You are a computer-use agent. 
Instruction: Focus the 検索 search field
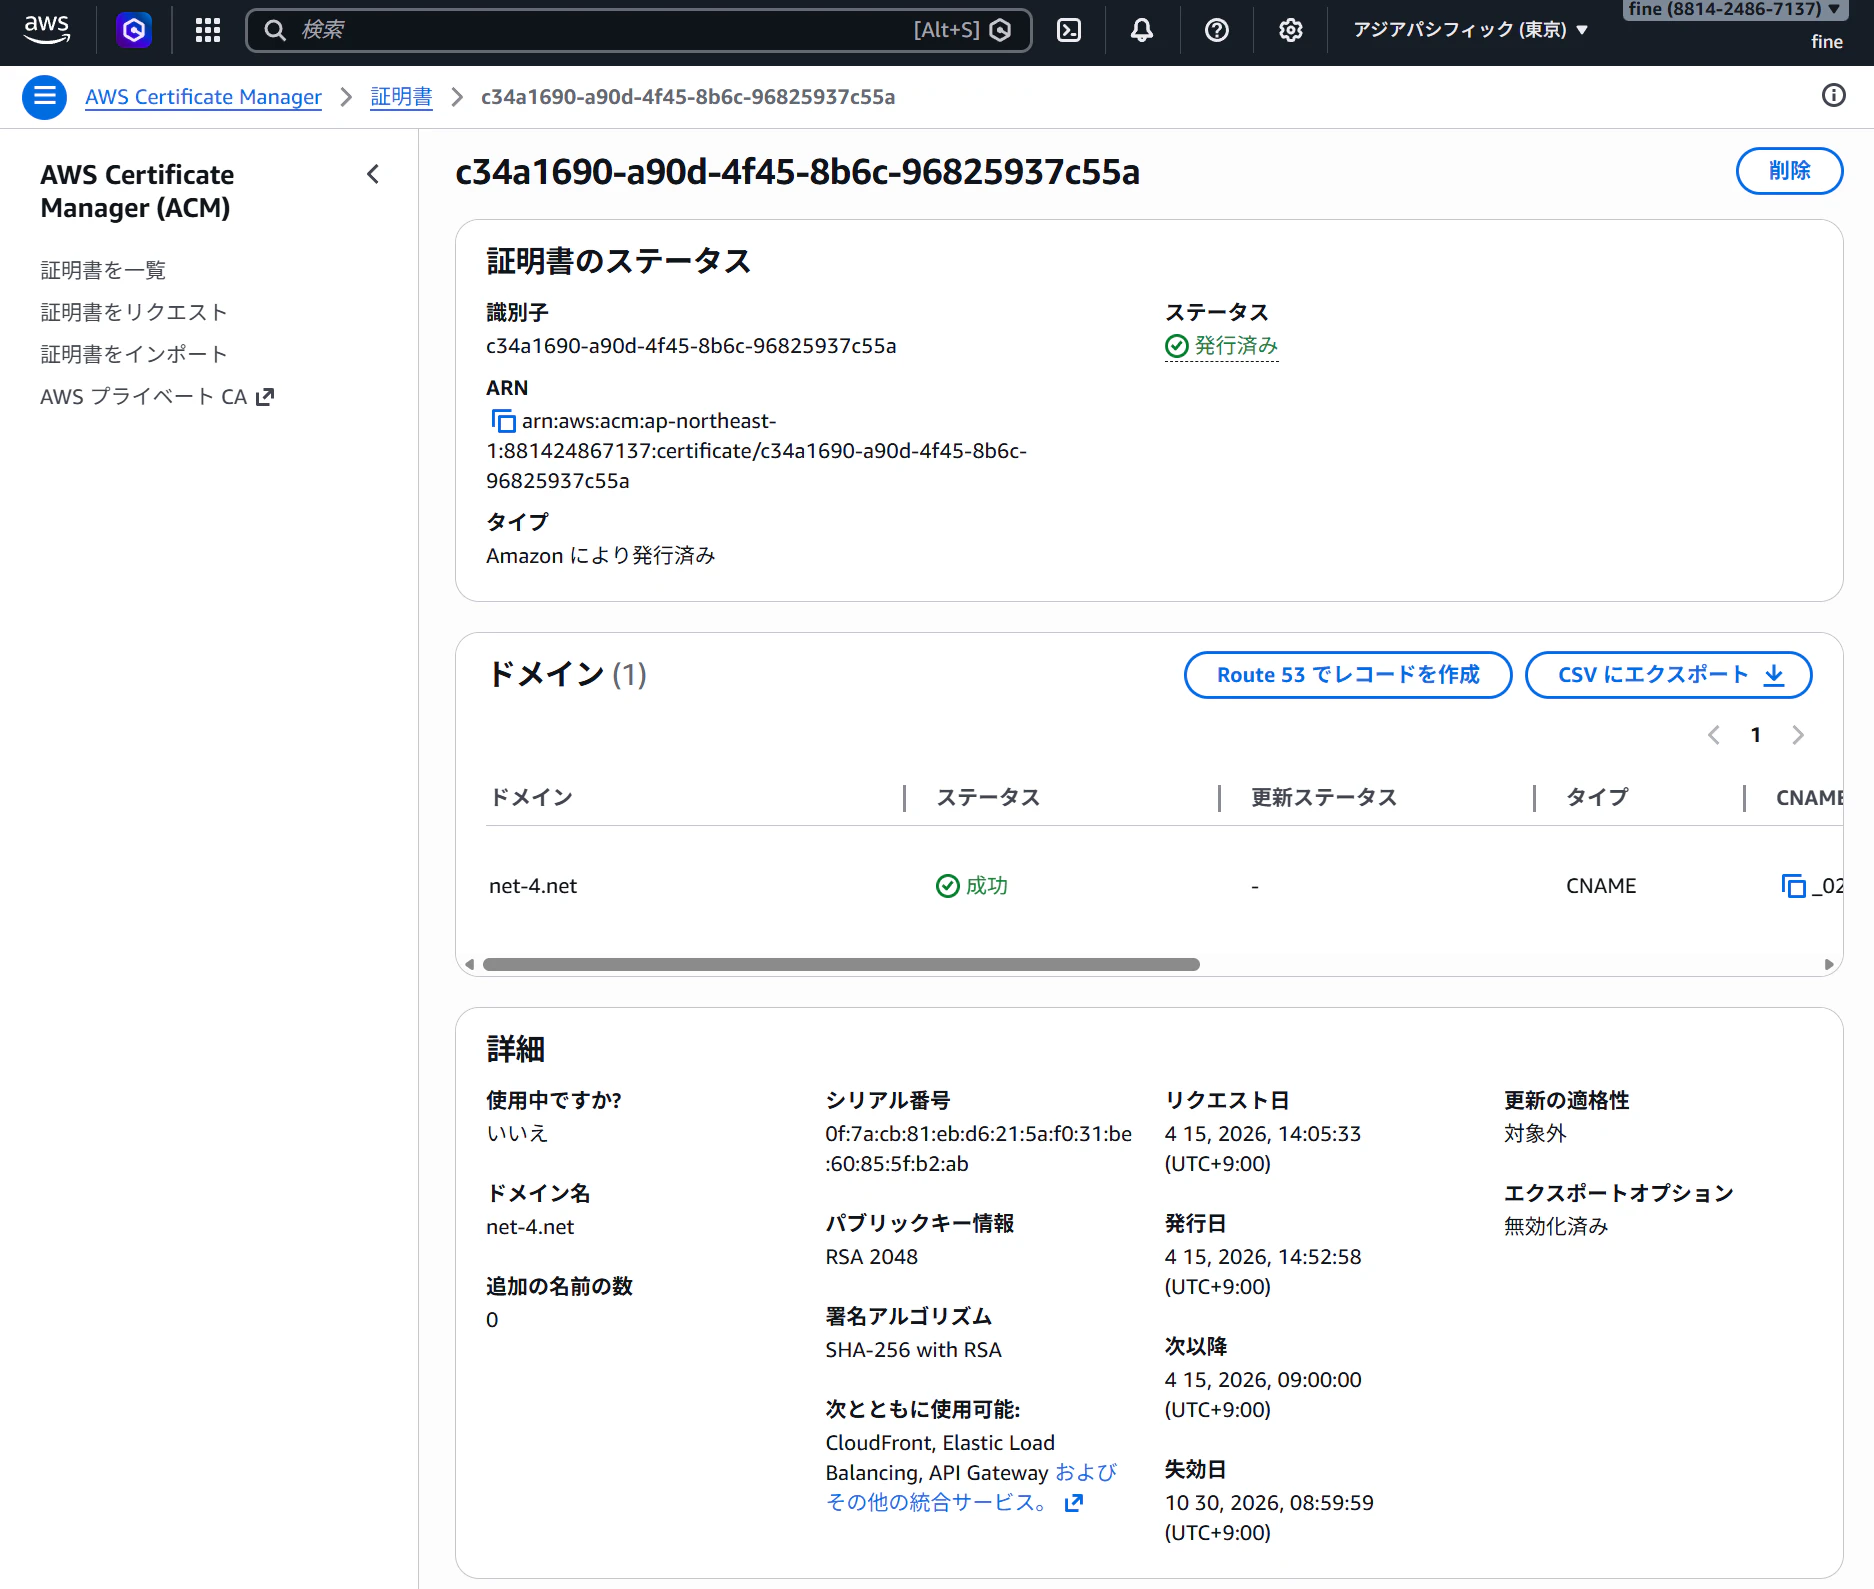639,30
